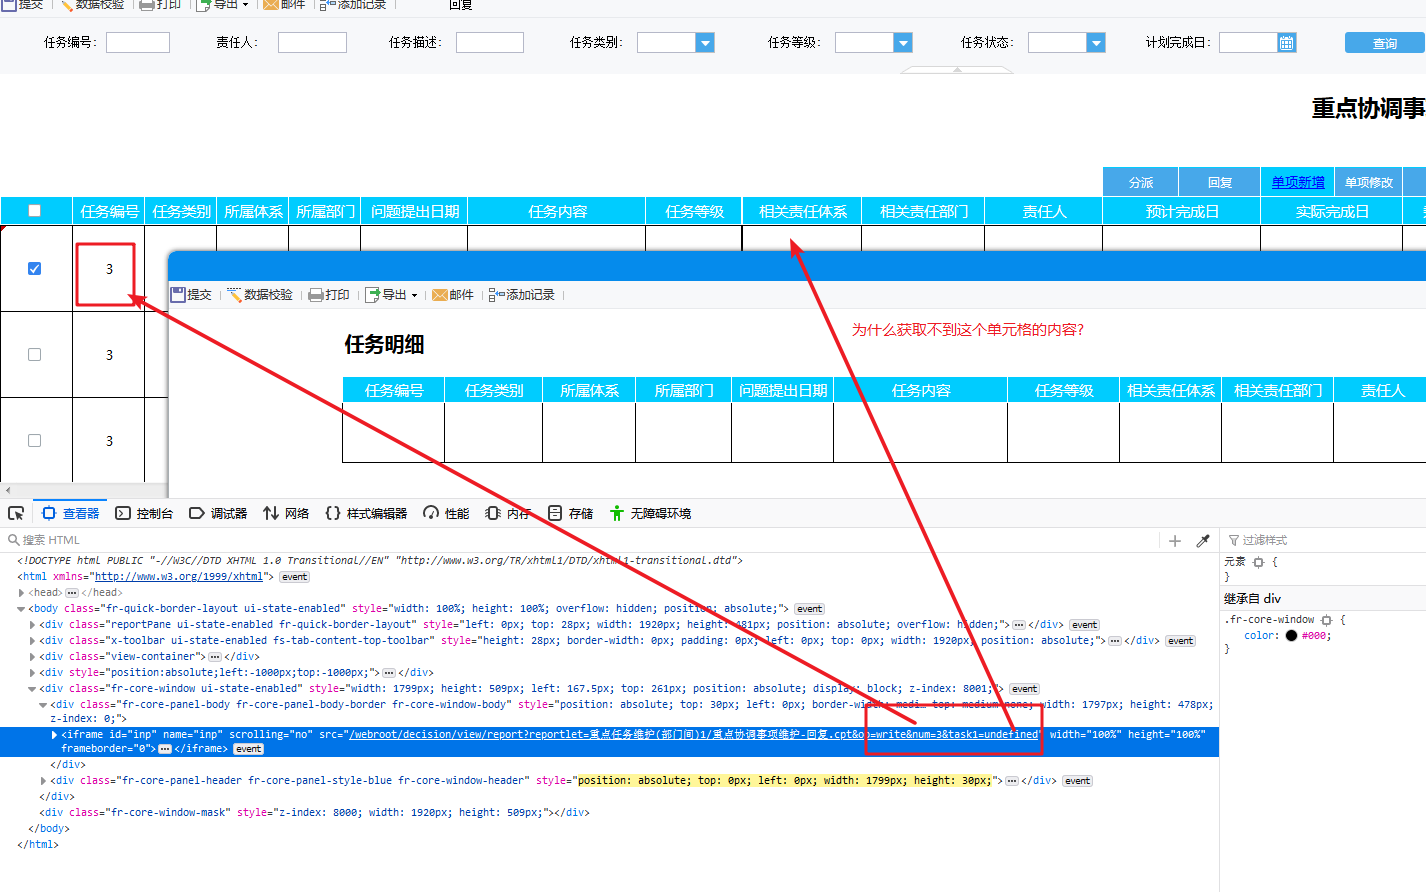Activate the eyedropper color picker icon

coord(1203,540)
